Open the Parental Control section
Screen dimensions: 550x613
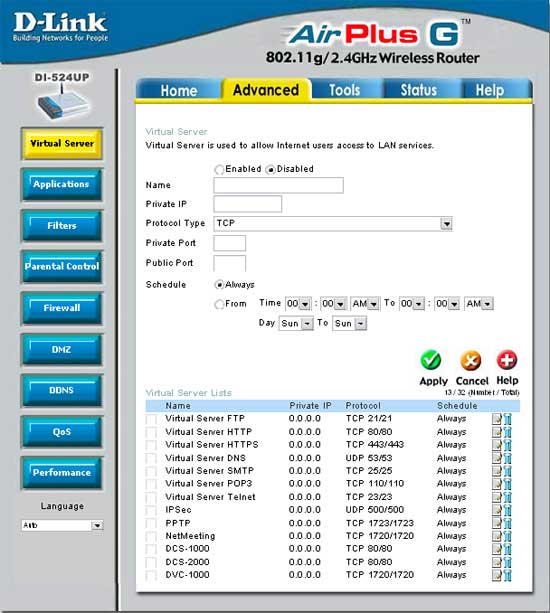(x=62, y=267)
